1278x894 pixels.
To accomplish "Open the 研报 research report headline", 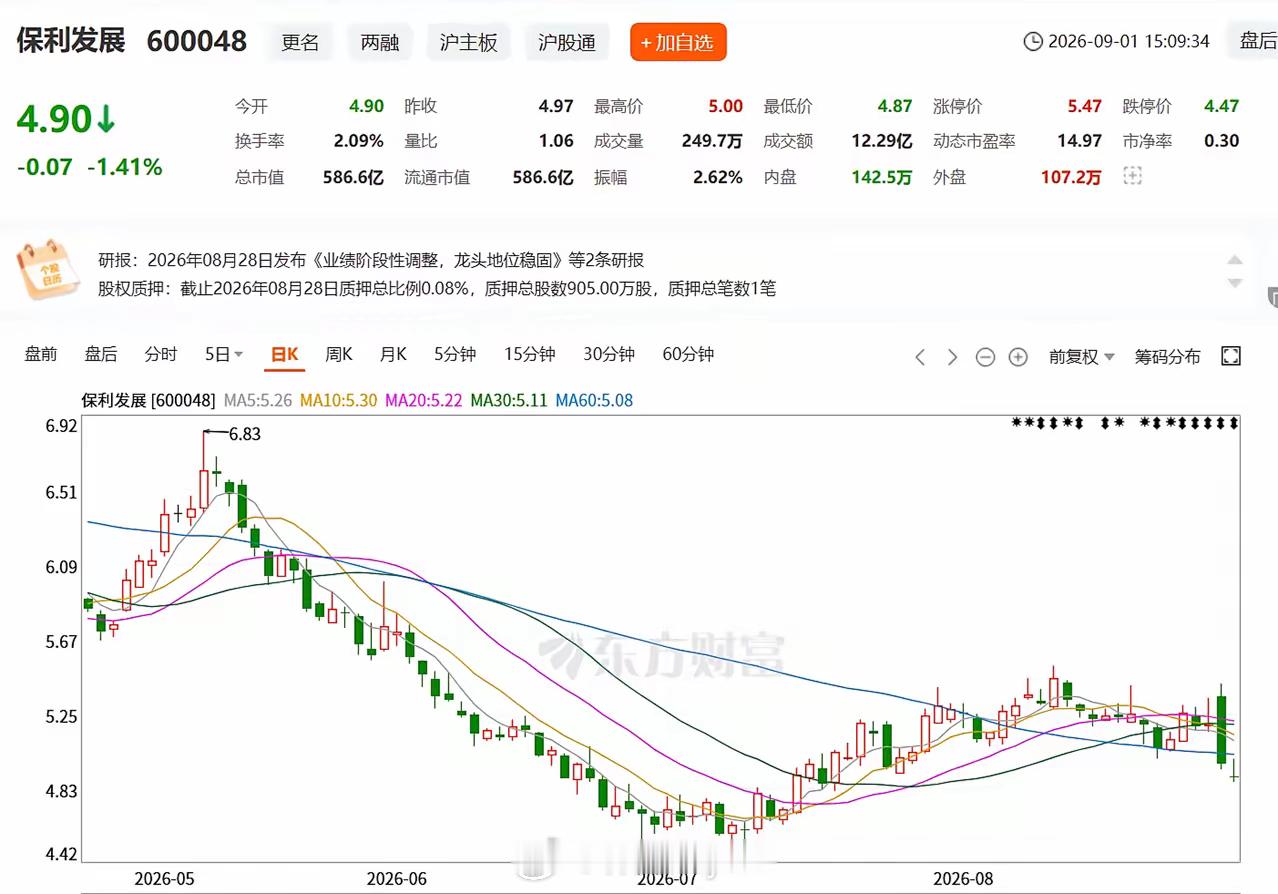I will [x=371, y=260].
